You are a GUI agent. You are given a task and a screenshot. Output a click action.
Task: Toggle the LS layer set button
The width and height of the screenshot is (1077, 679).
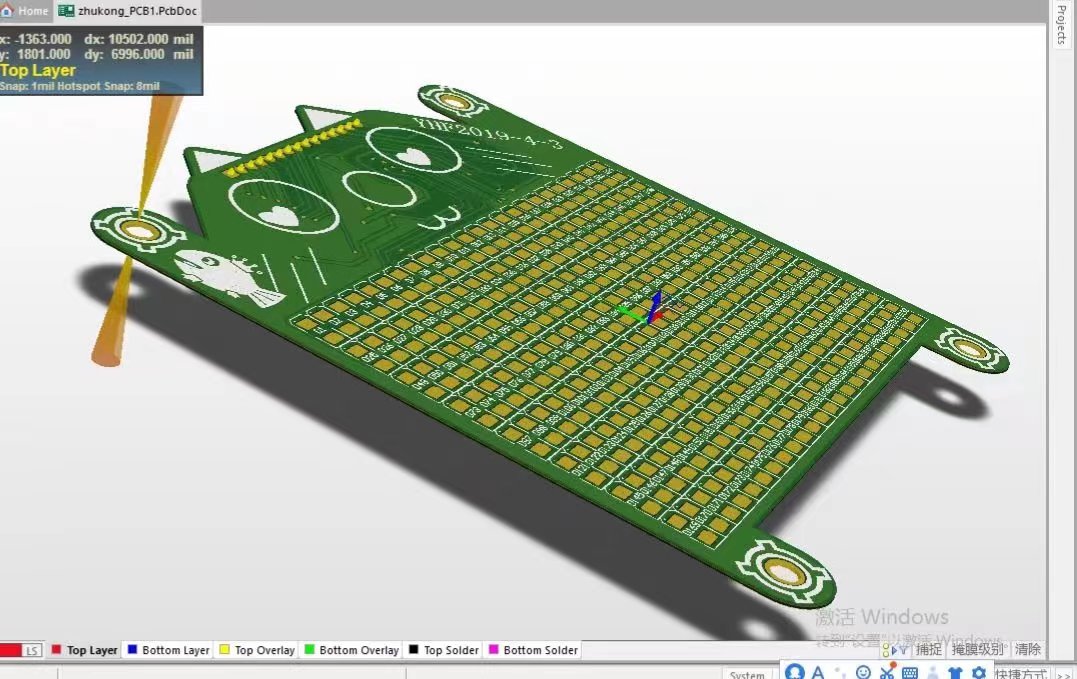32,651
